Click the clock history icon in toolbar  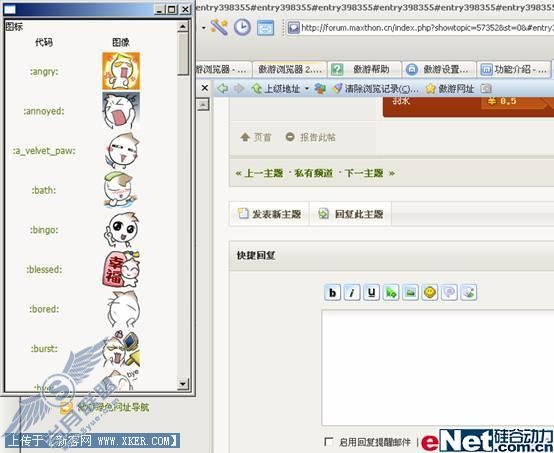(x=242, y=28)
